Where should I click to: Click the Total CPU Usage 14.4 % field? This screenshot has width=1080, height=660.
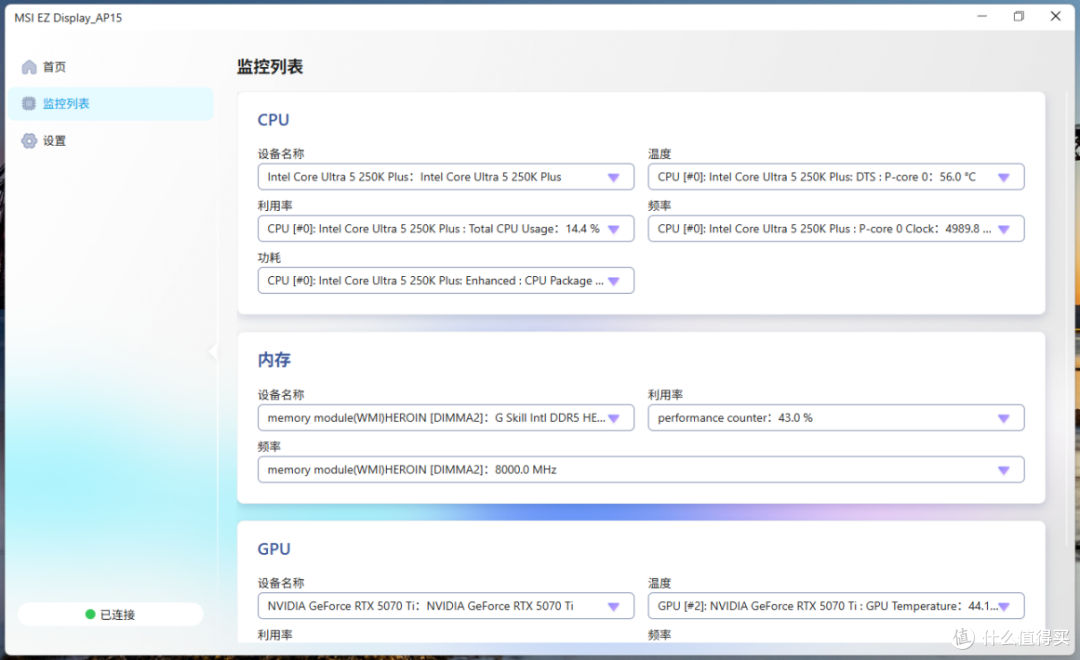446,229
